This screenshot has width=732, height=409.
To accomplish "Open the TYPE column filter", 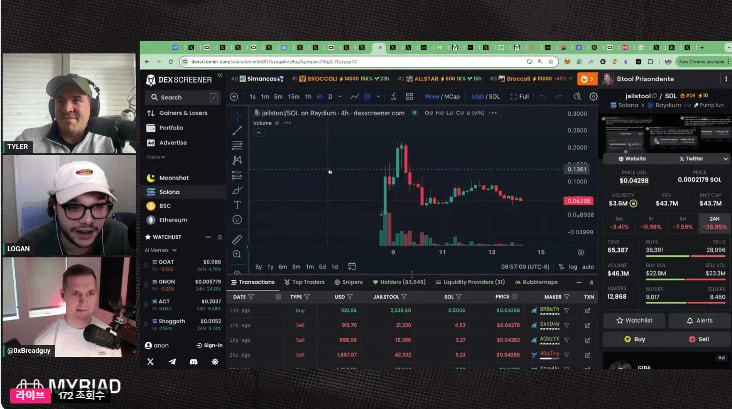I will [x=307, y=297].
